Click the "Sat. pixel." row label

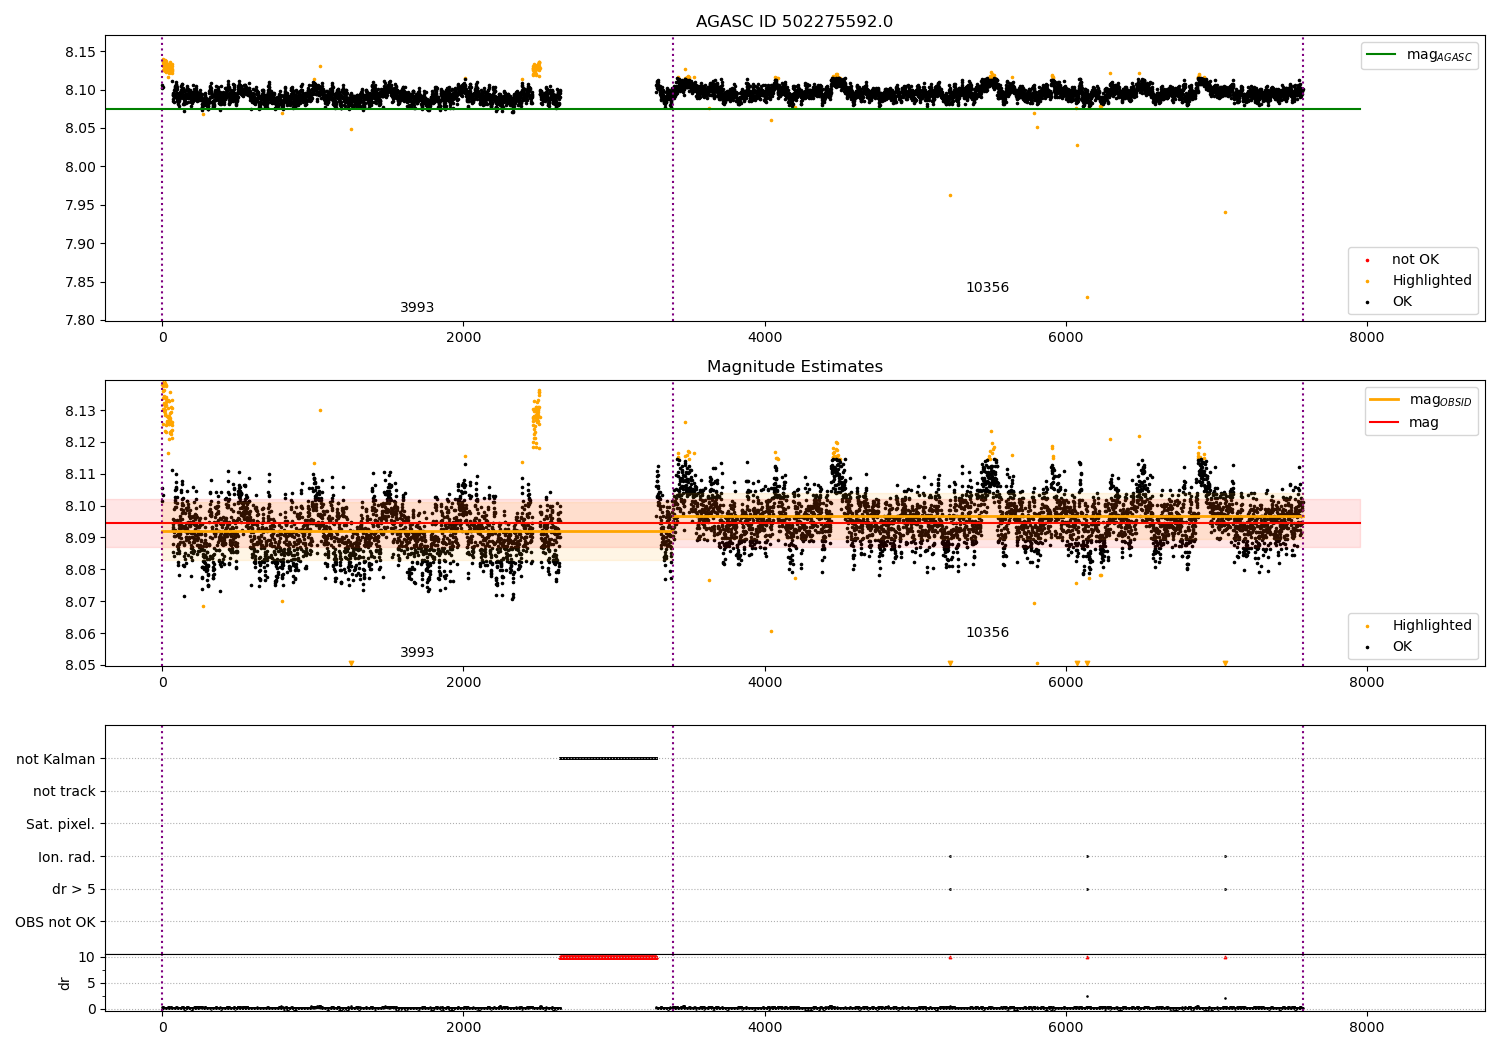(61, 825)
